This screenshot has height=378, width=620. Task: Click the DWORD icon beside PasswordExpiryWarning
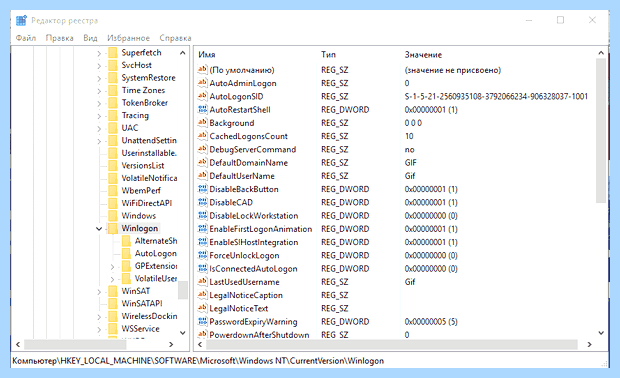[202, 321]
